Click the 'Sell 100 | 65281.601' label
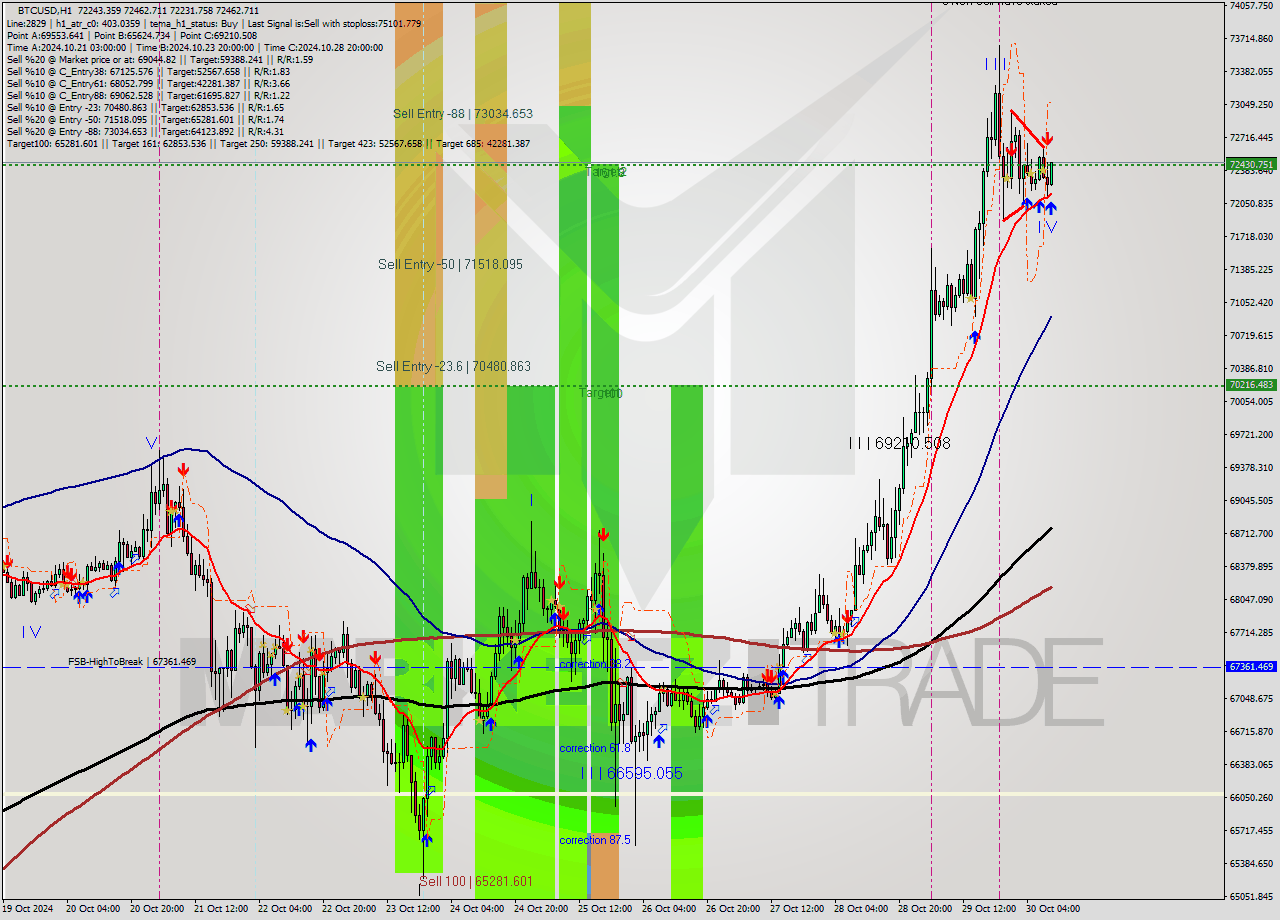The image size is (1280, 920). 476,881
